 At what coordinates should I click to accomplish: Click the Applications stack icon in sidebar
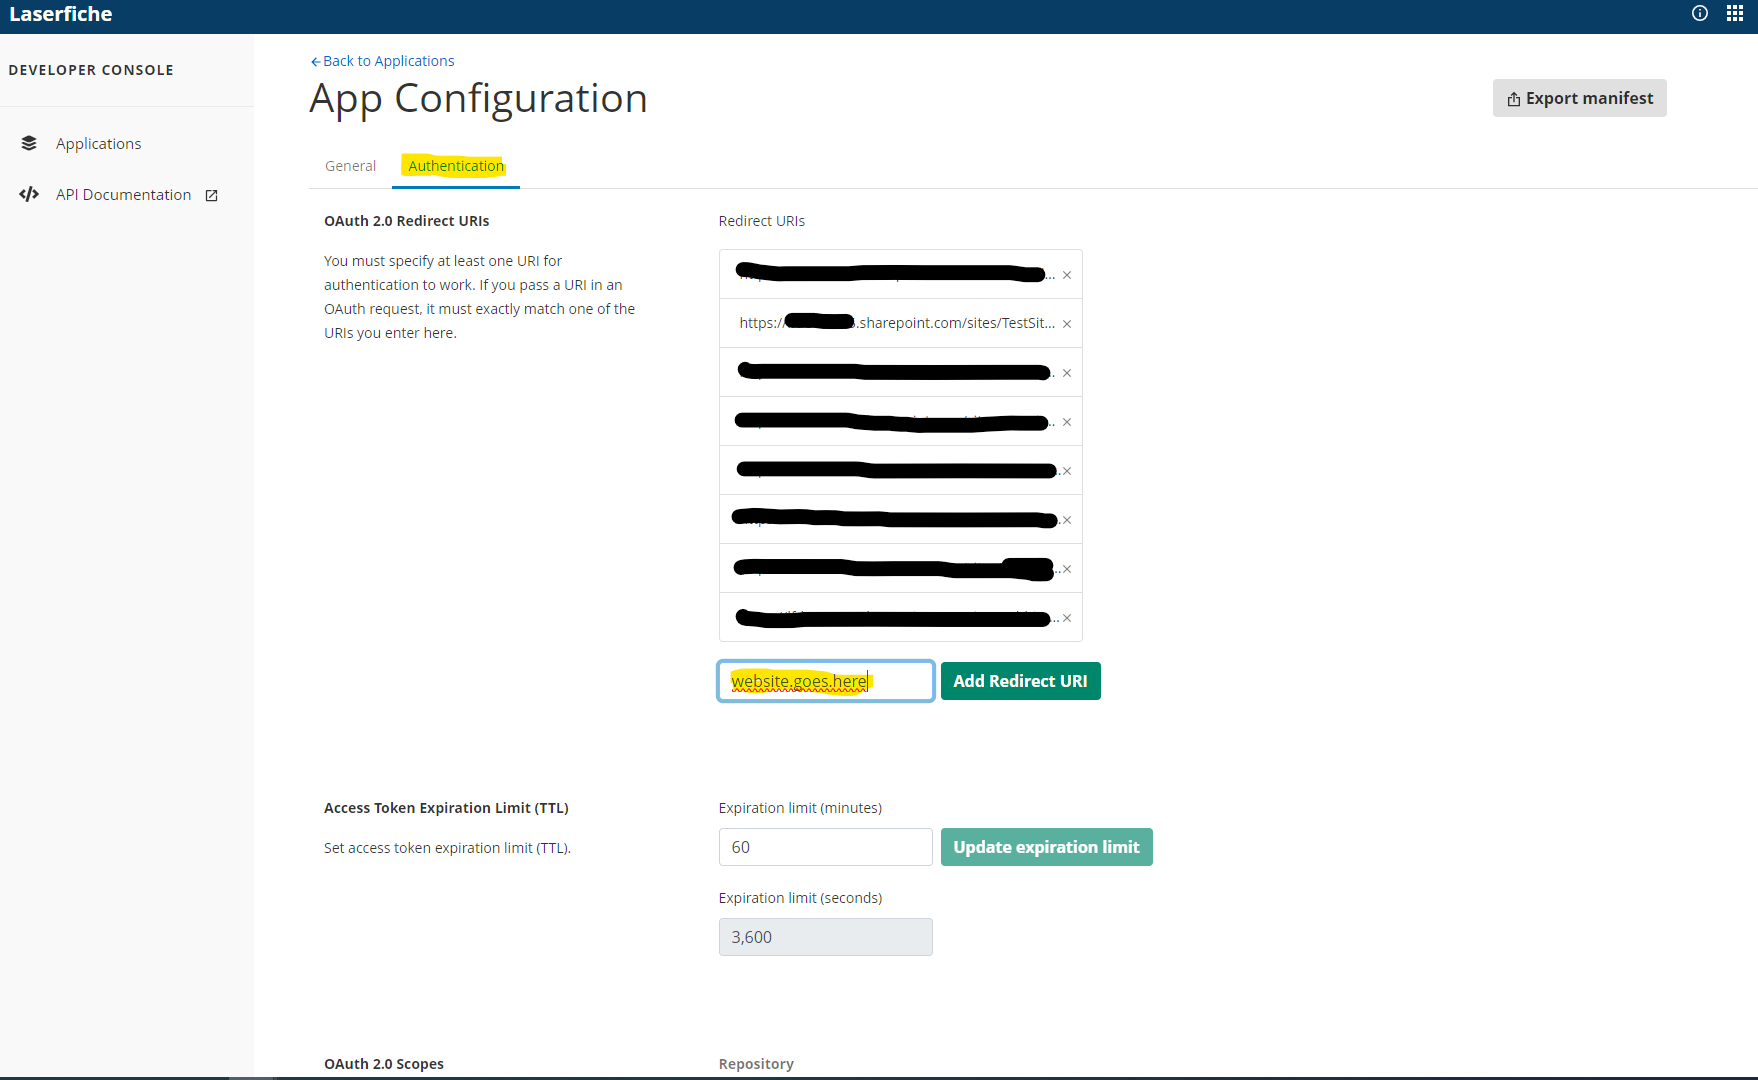tap(29, 143)
